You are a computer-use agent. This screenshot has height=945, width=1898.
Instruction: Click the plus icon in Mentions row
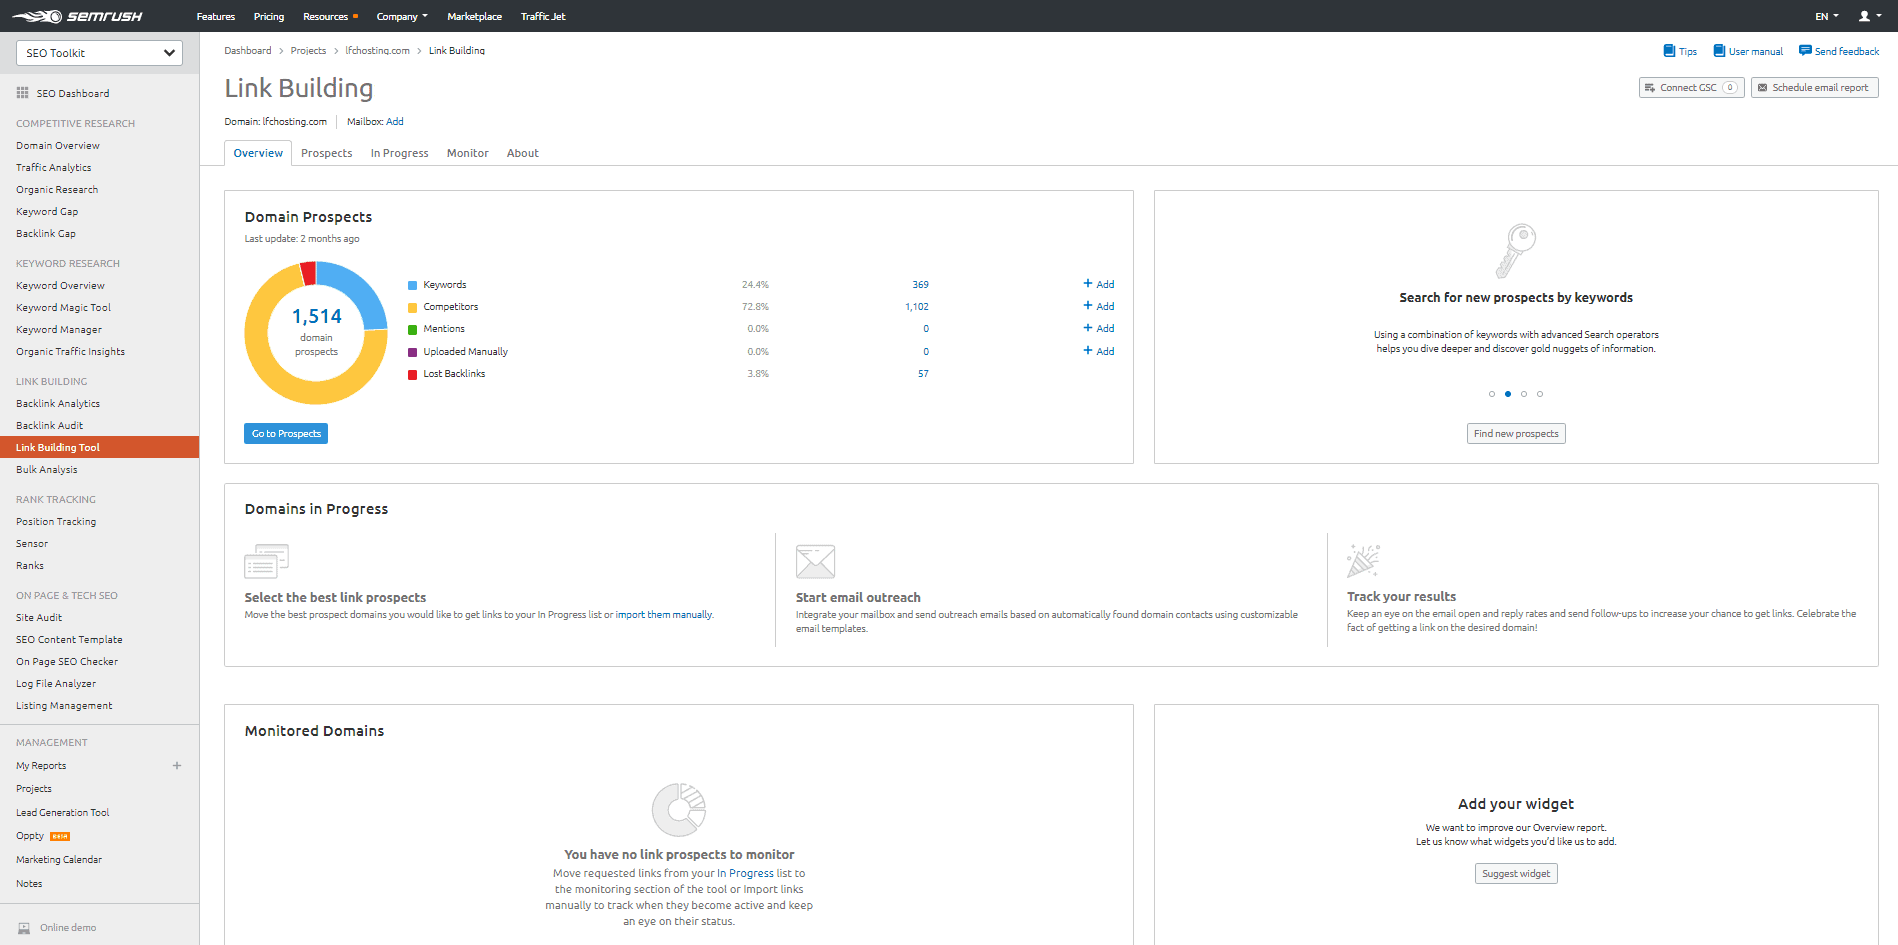tap(1088, 328)
